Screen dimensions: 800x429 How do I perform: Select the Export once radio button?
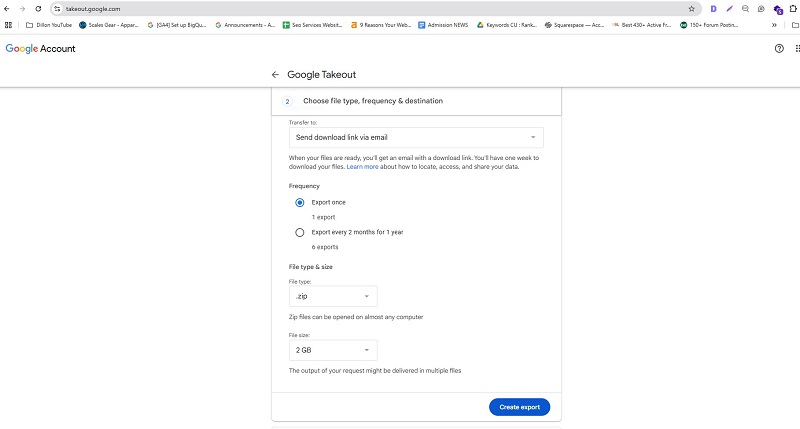click(300, 202)
